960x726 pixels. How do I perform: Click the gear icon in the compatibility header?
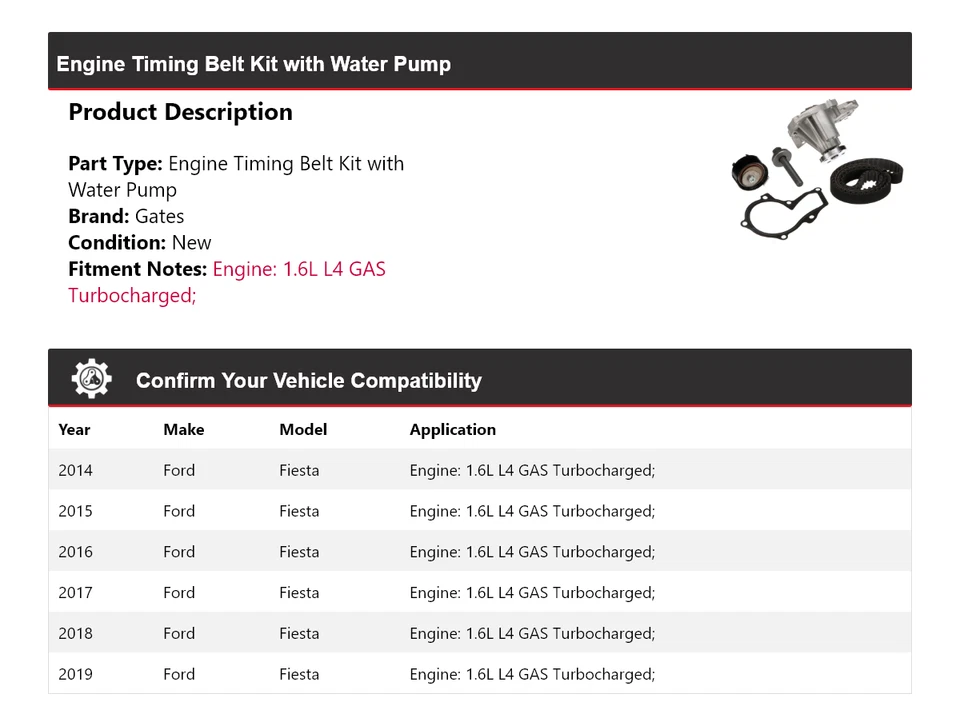(91, 380)
